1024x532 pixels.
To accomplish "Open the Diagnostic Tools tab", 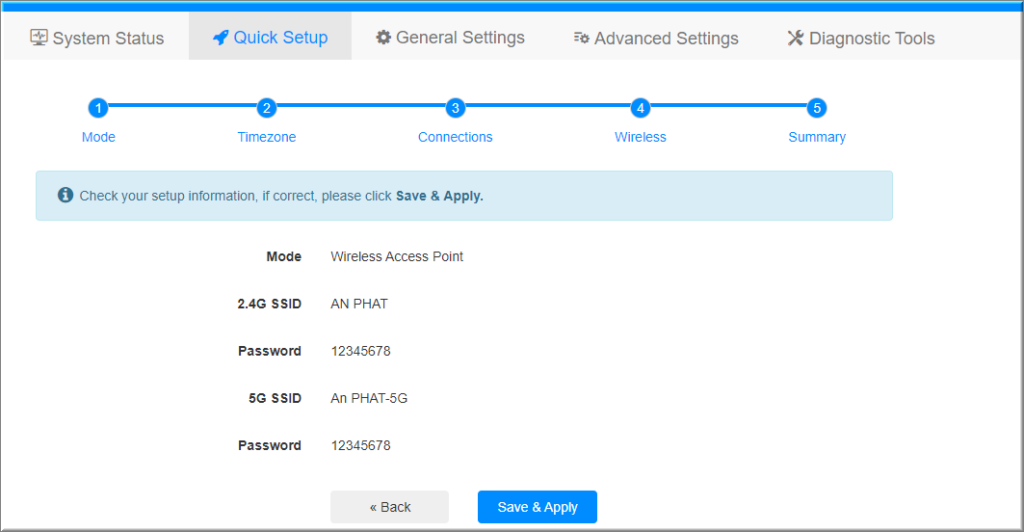I will point(860,38).
